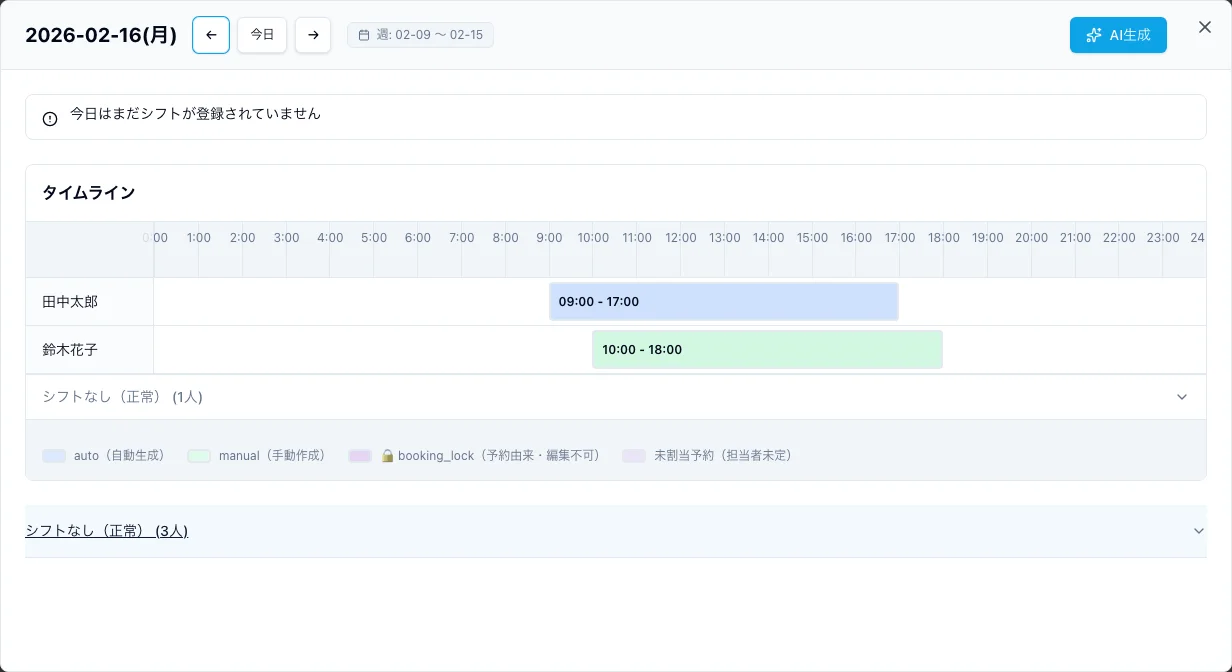The width and height of the screenshot is (1232, 672).
Task: Go to next day with right arrow
Action: (x=313, y=35)
